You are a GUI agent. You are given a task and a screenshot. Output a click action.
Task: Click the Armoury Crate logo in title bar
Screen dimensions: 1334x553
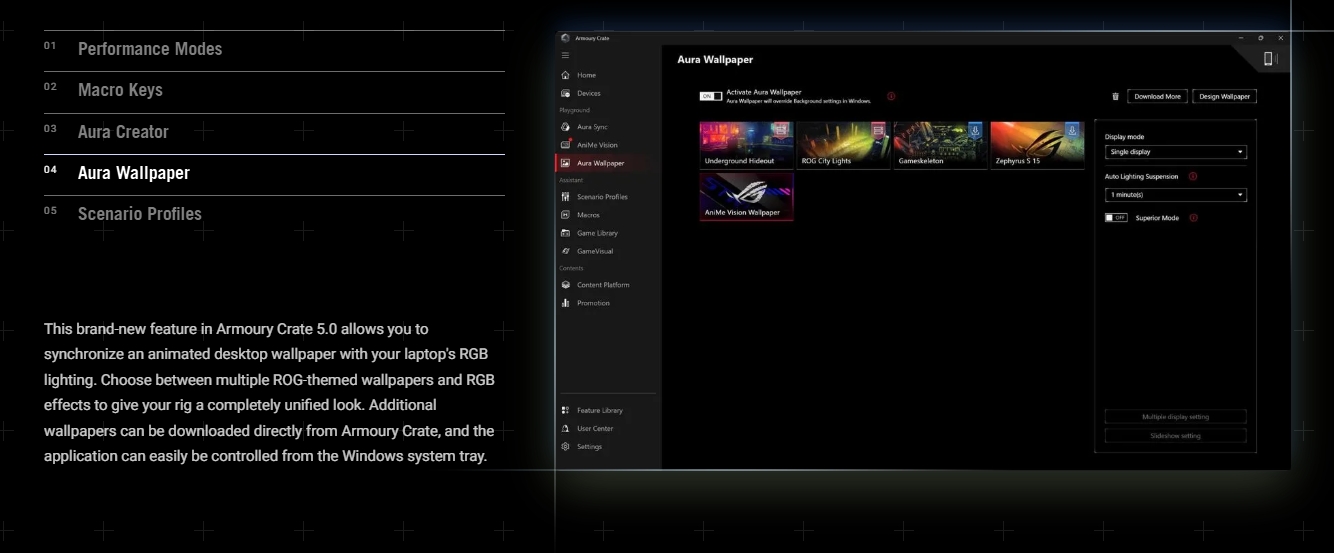pyautogui.click(x=565, y=38)
